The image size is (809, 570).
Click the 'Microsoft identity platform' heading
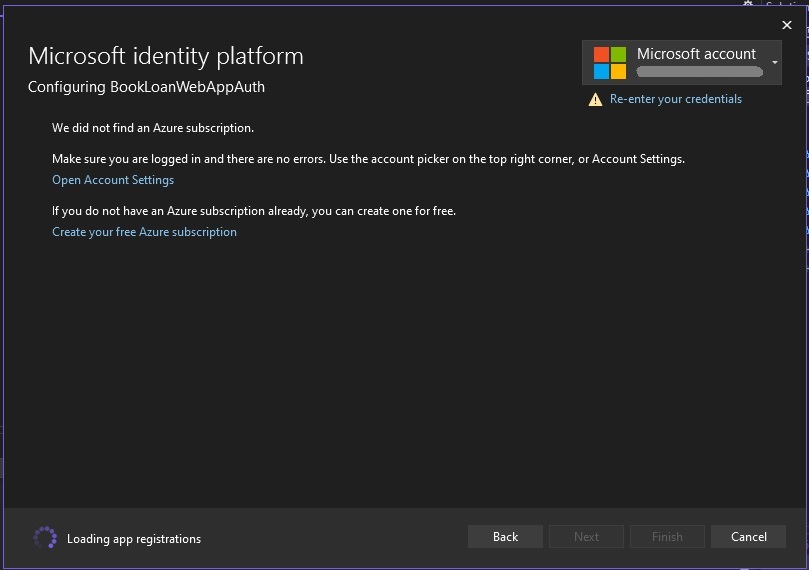(166, 56)
